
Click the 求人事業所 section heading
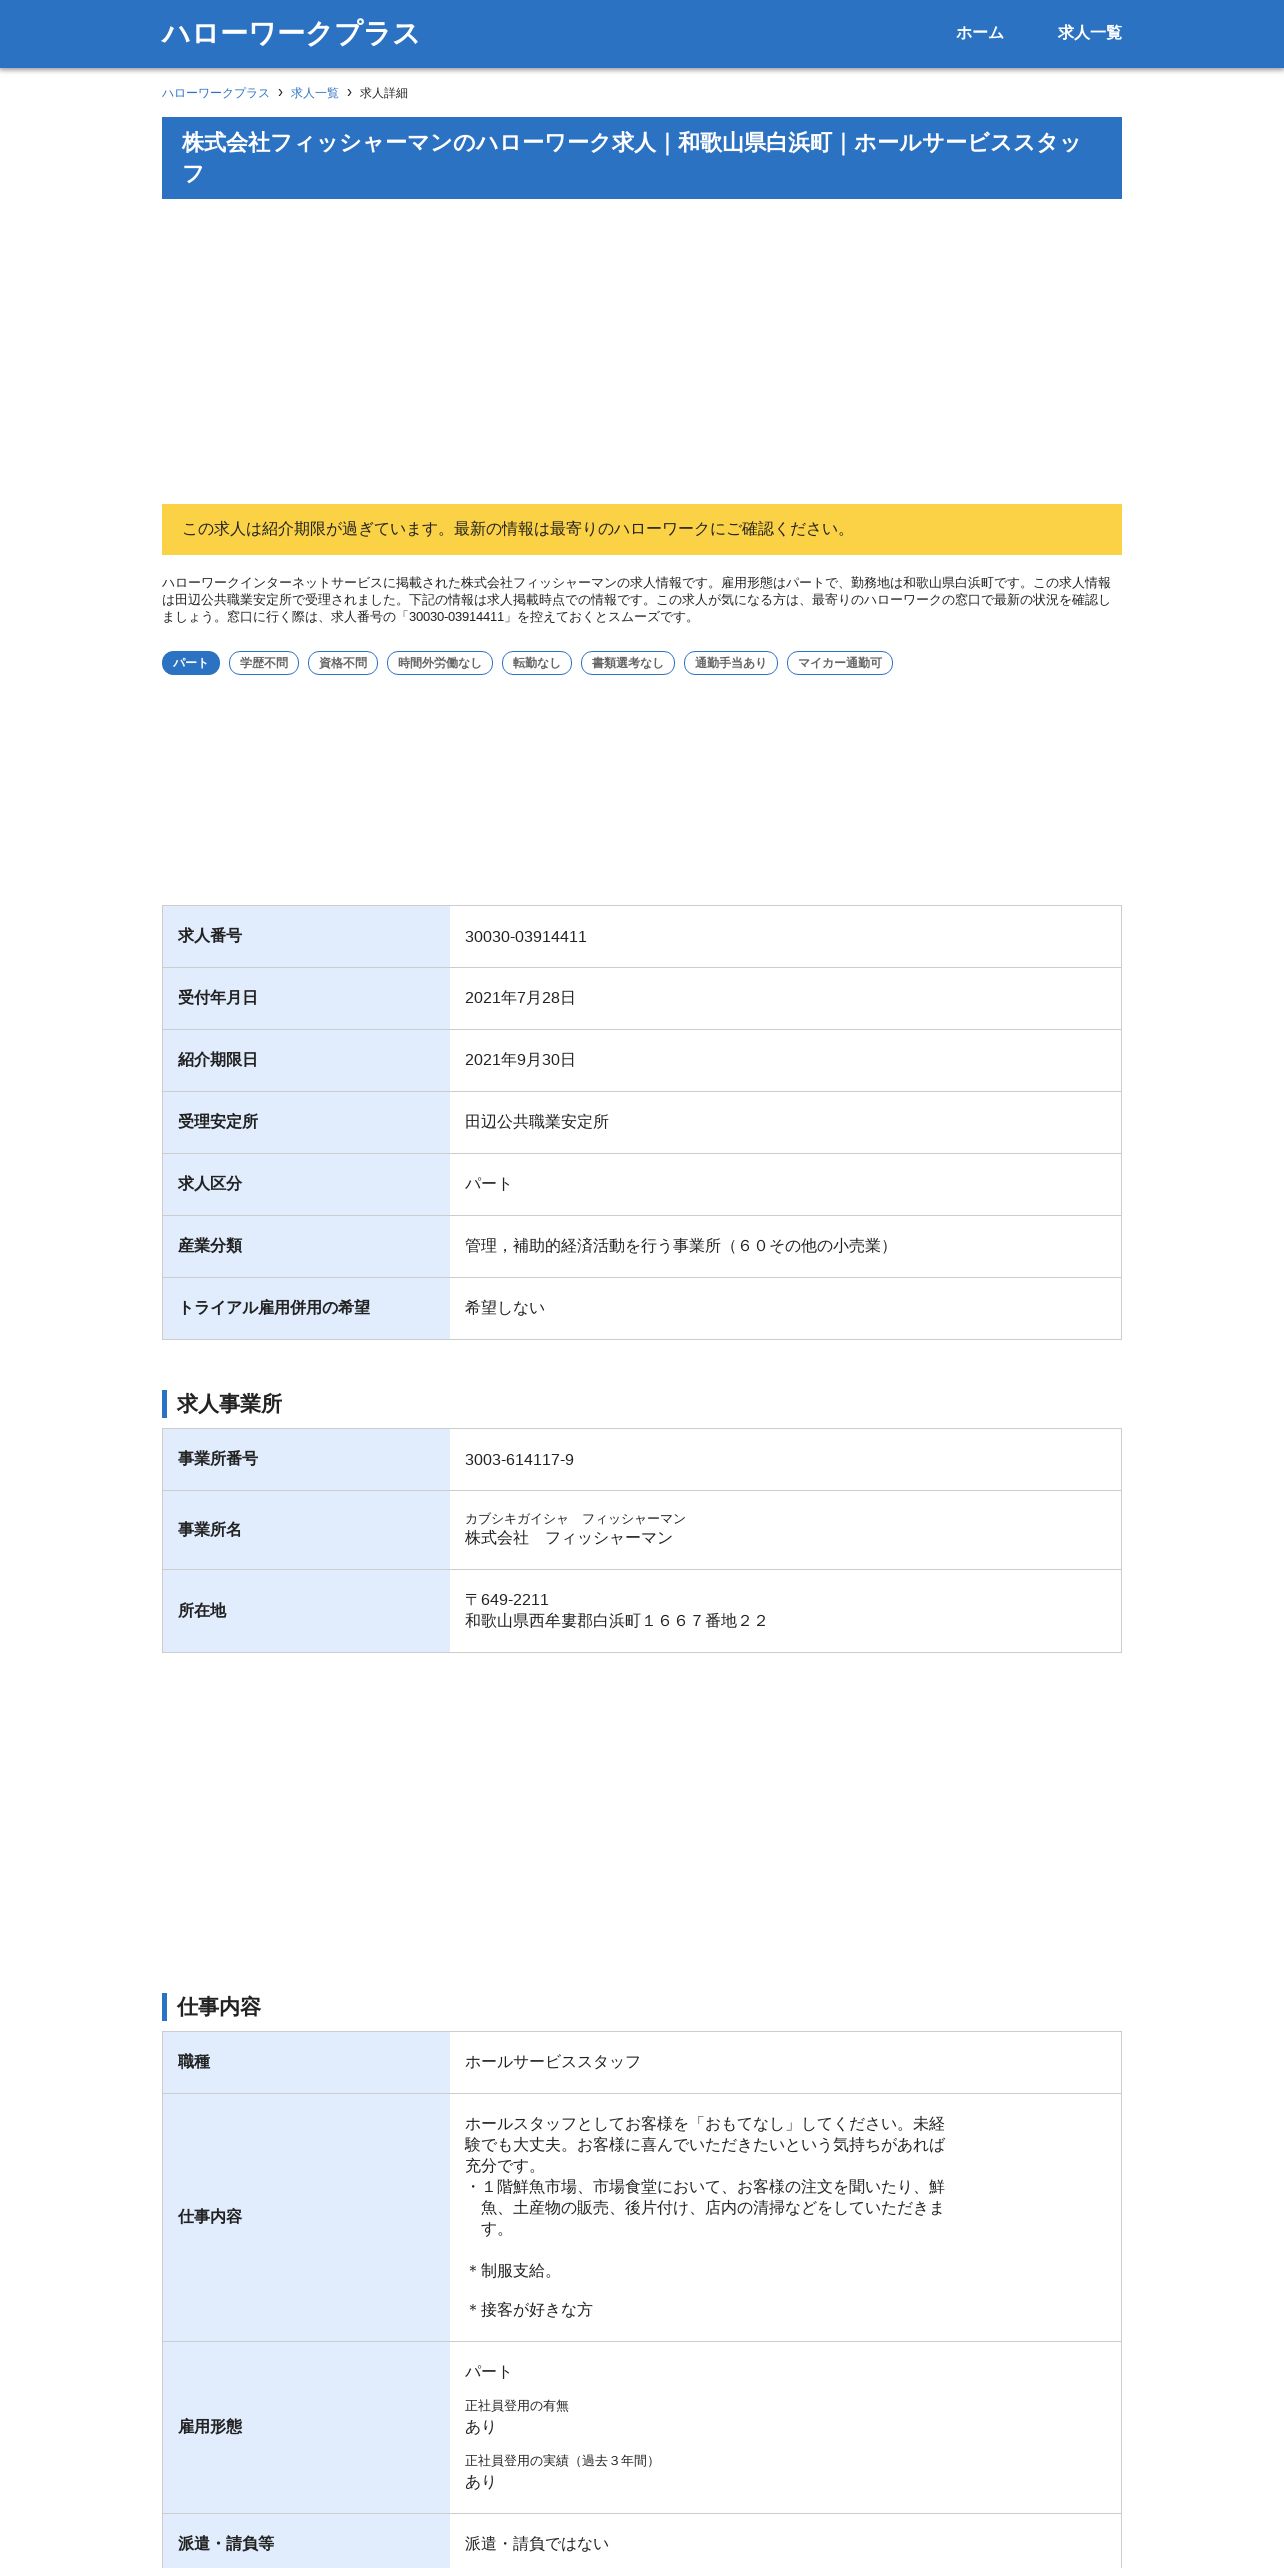tap(229, 1404)
